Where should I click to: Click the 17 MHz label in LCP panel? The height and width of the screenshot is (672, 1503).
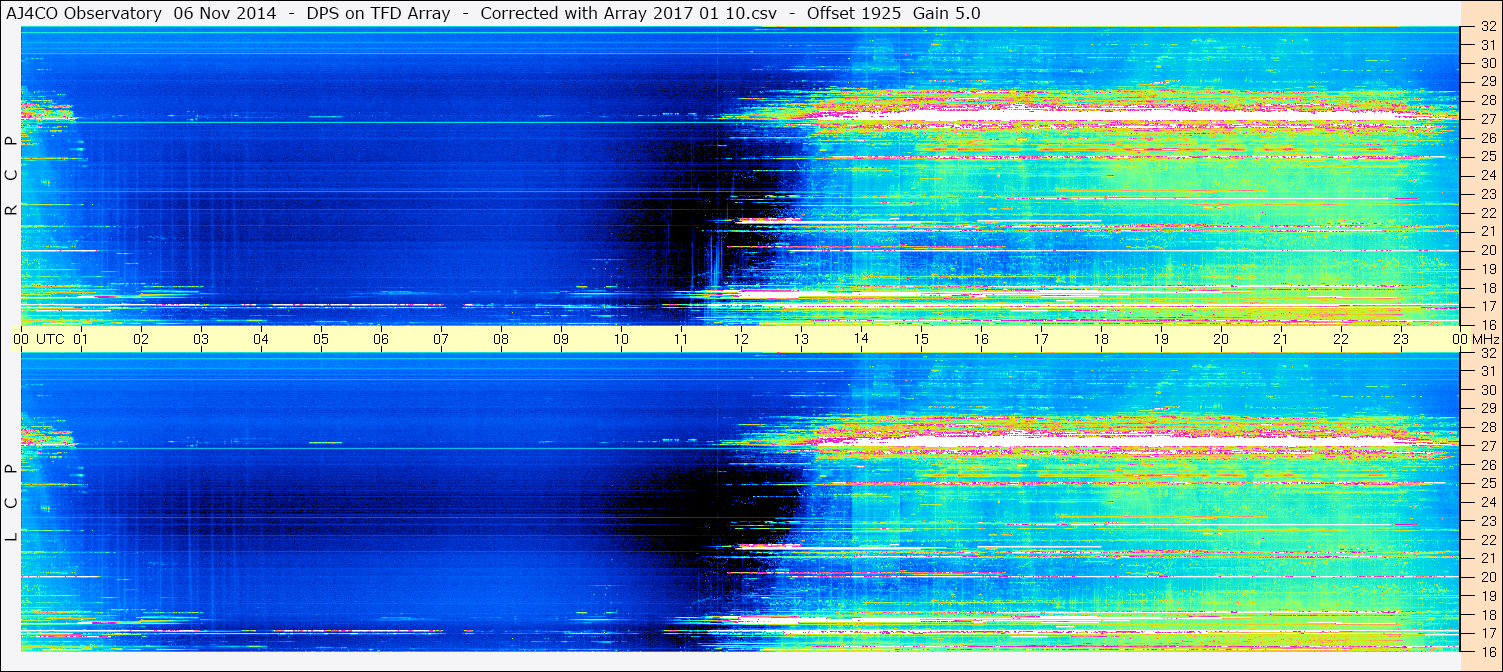1487,633
